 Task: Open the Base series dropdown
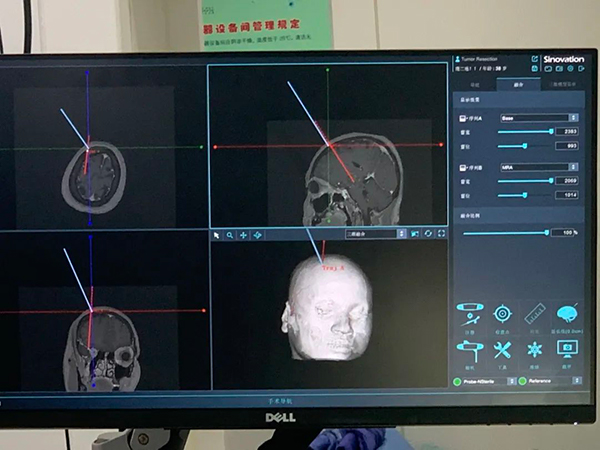539,118
